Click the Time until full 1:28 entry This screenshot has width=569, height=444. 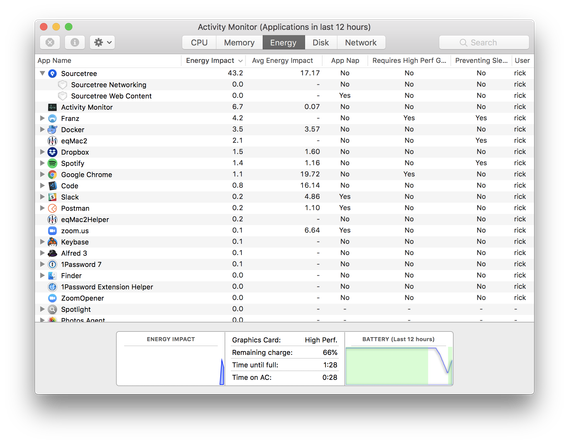click(x=284, y=365)
